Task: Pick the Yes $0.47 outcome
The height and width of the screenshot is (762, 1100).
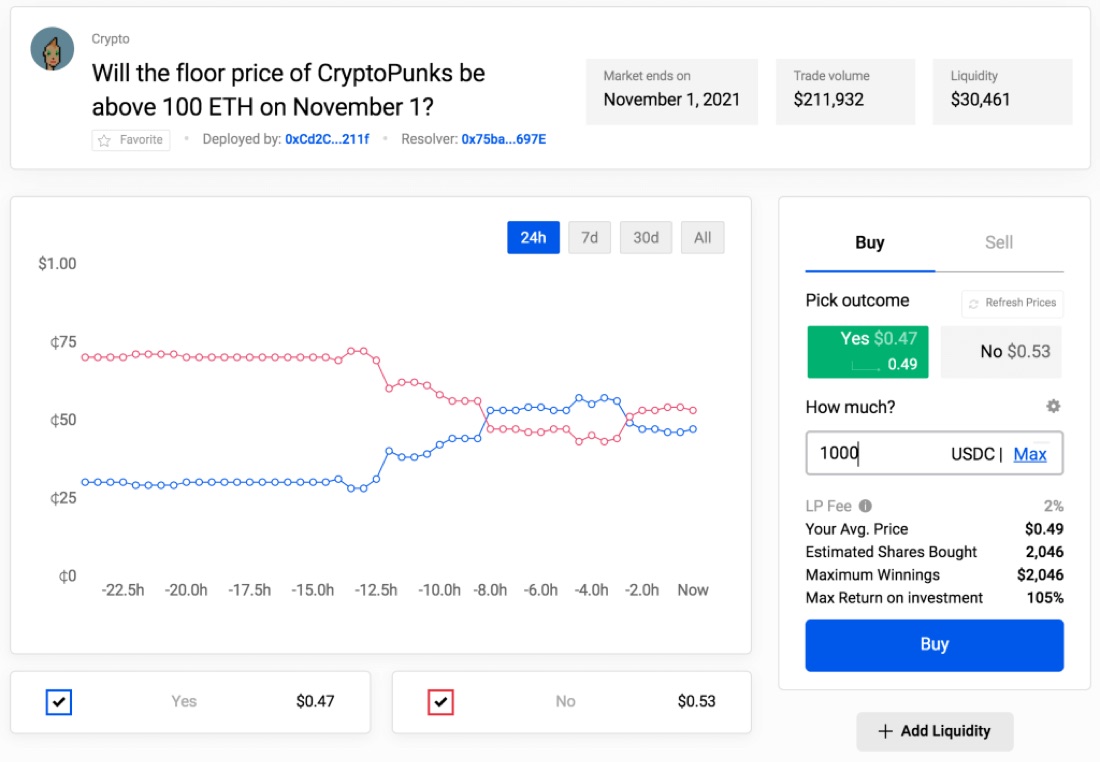Action: click(868, 352)
